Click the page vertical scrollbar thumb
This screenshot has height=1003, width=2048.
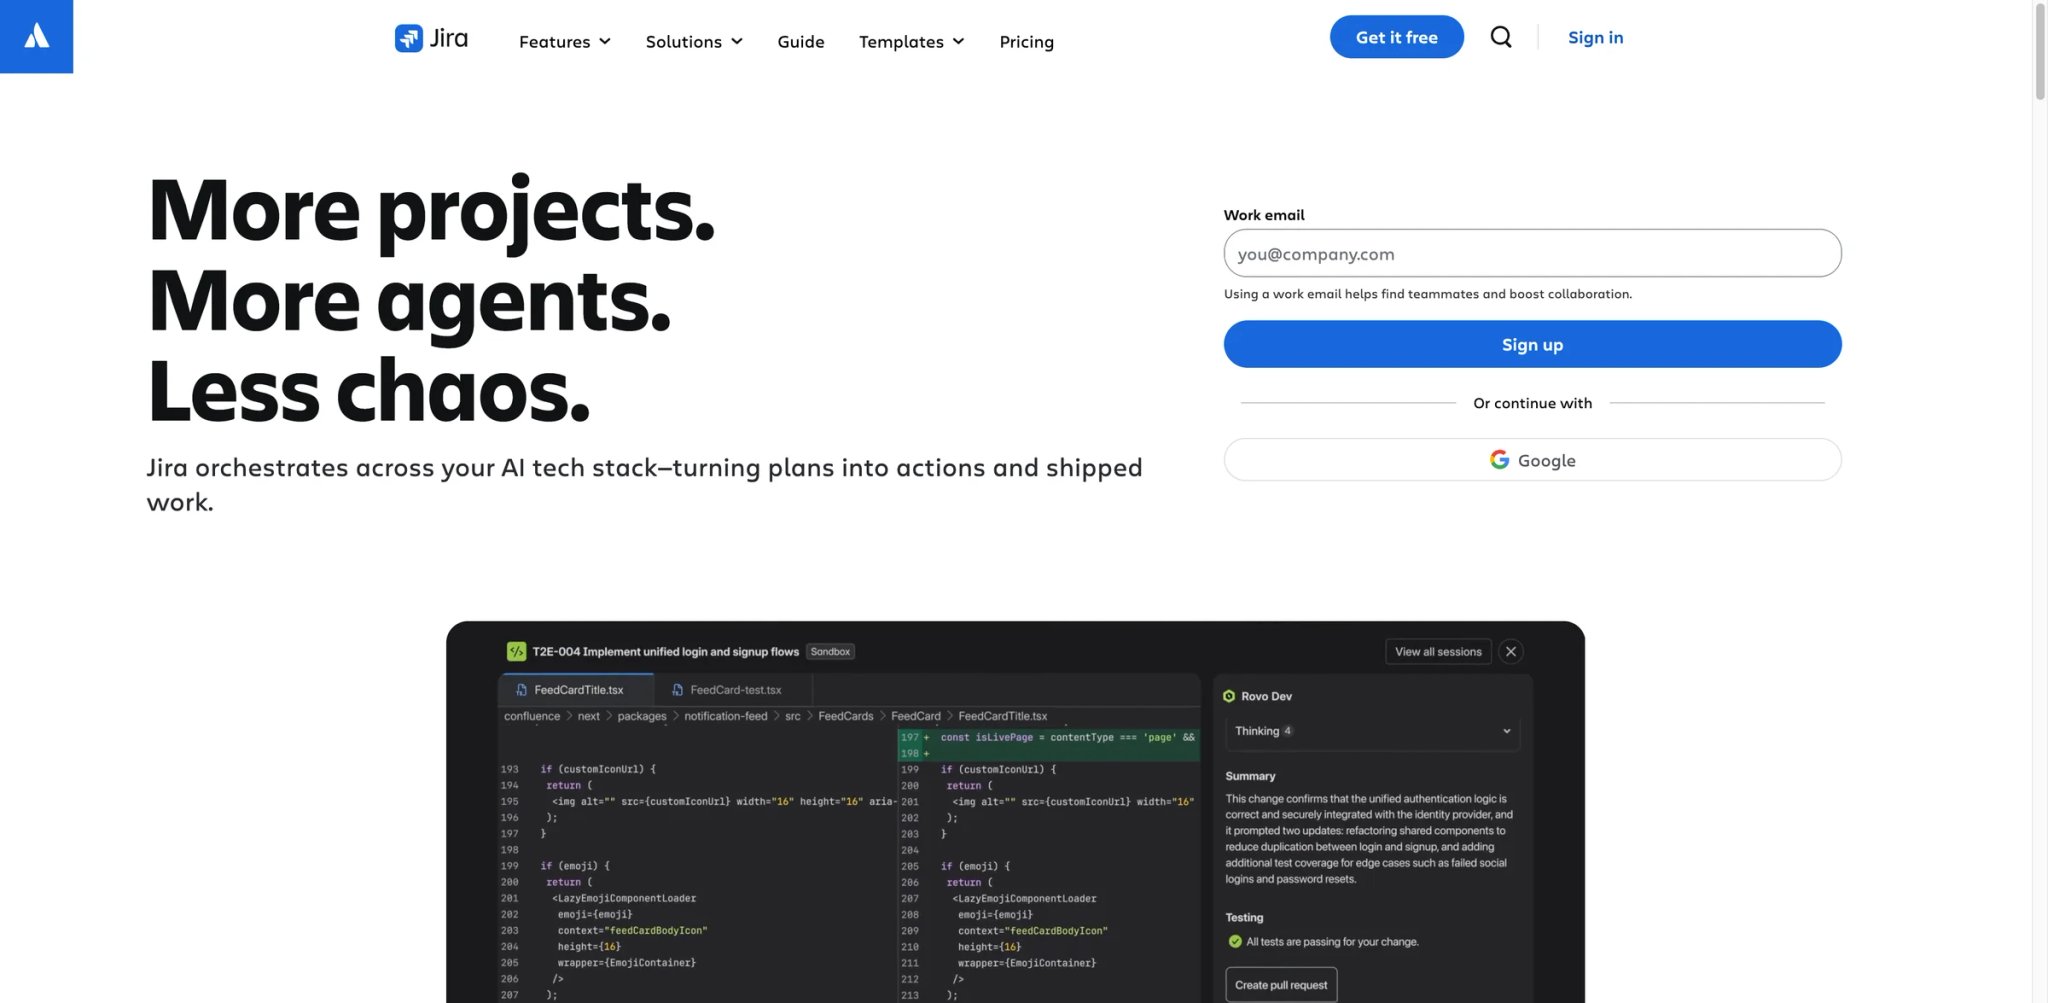coord(2040,50)
